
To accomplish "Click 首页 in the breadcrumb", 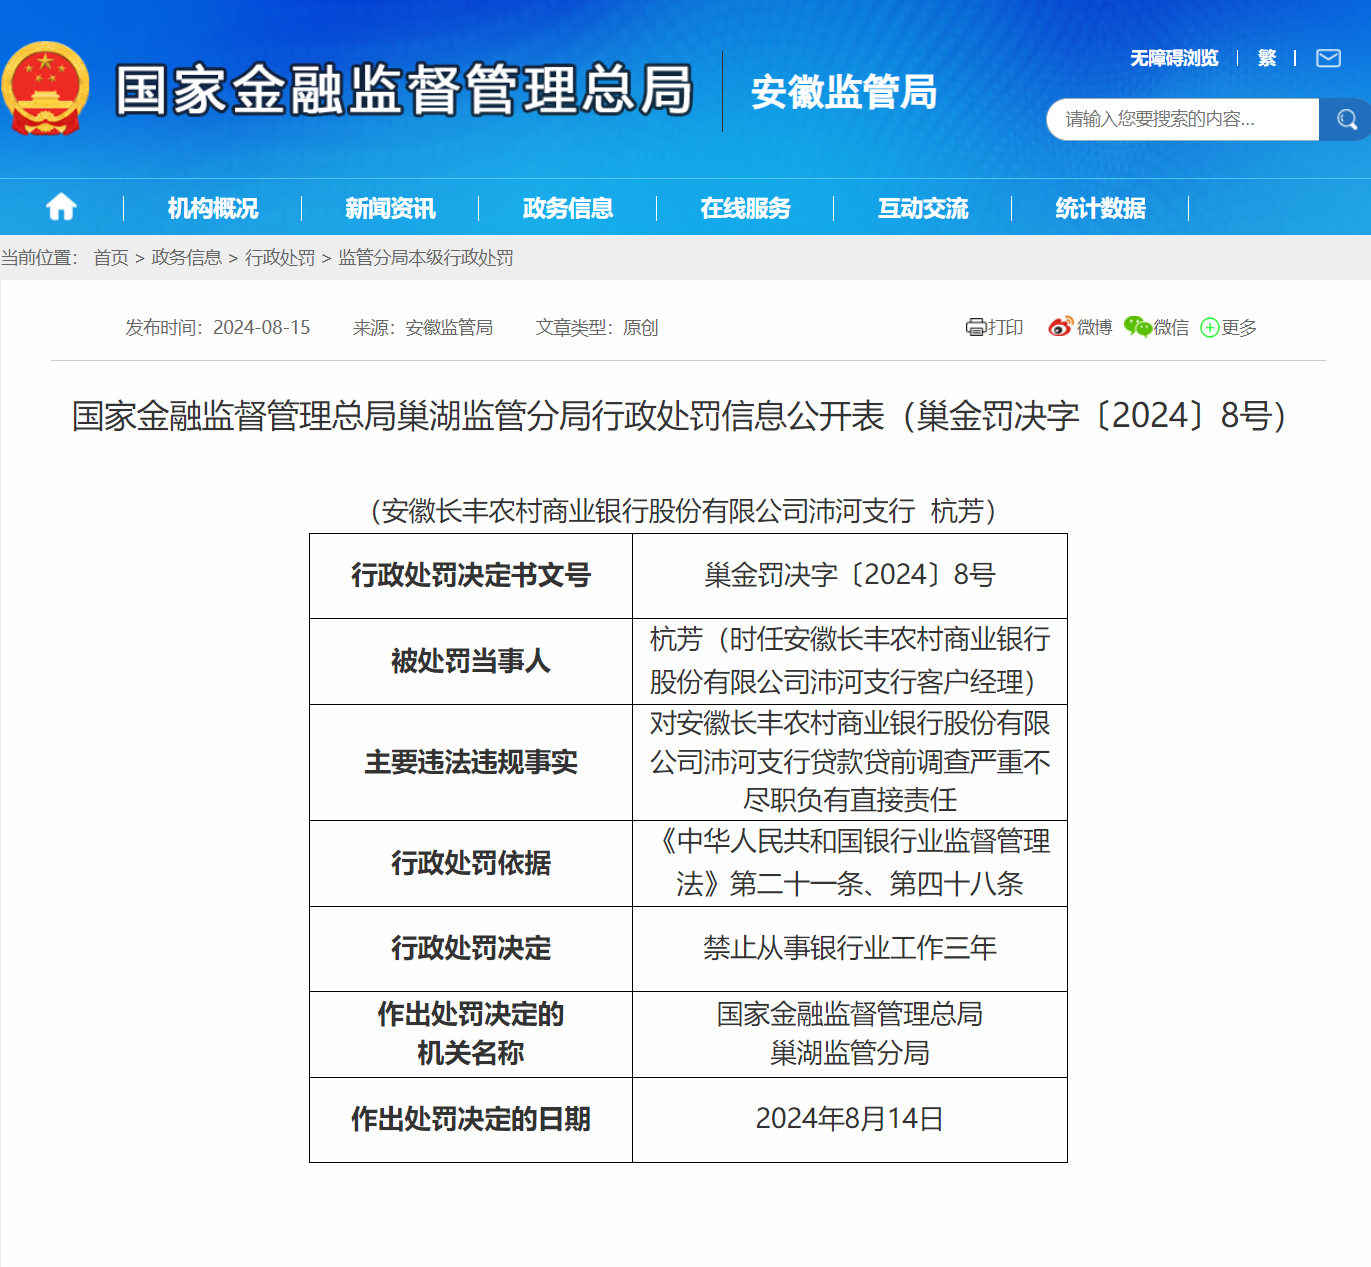I will pos(111,258).
